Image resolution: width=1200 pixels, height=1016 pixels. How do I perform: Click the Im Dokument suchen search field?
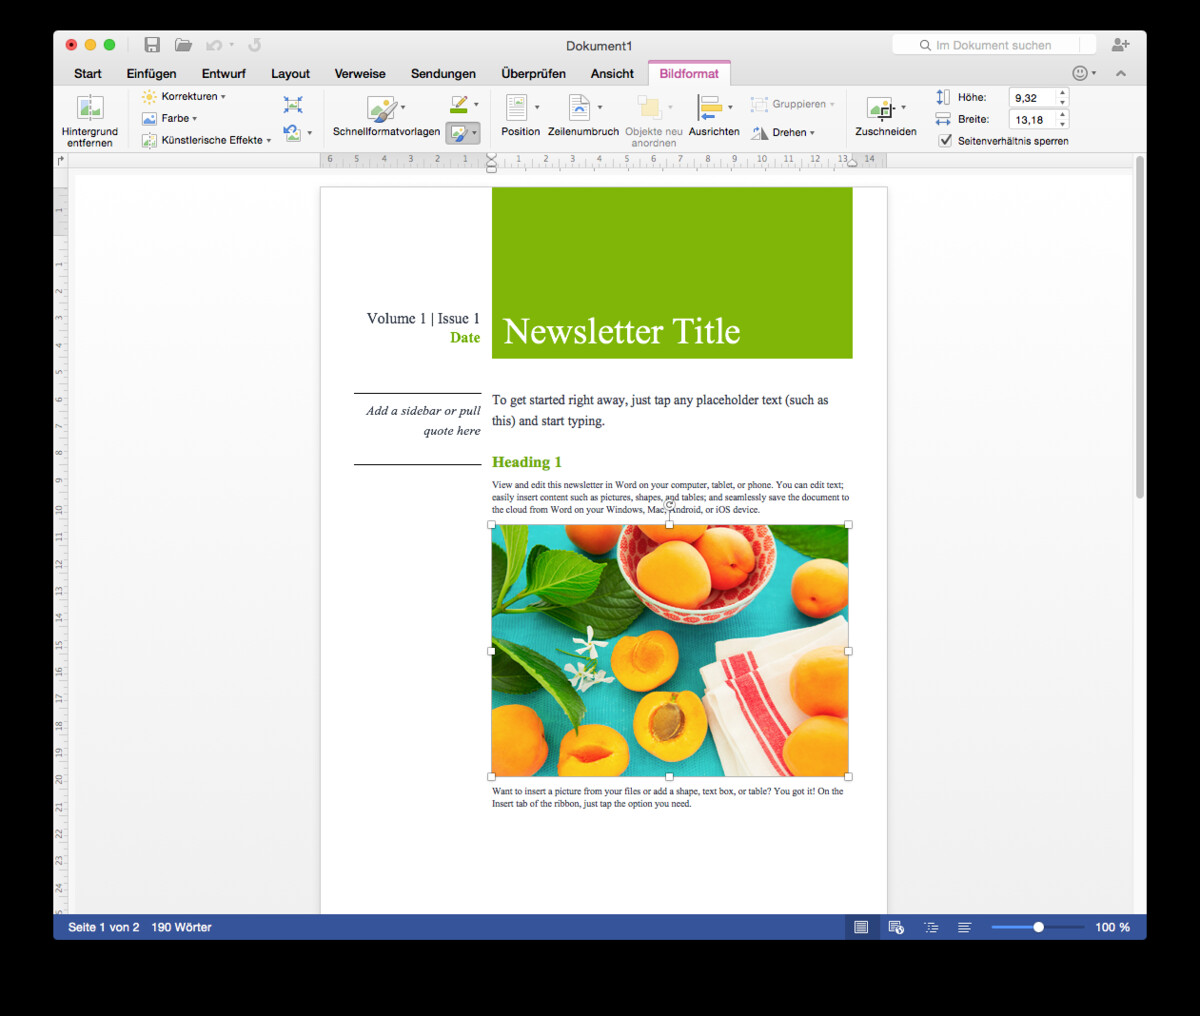click(x=994, y=45)
